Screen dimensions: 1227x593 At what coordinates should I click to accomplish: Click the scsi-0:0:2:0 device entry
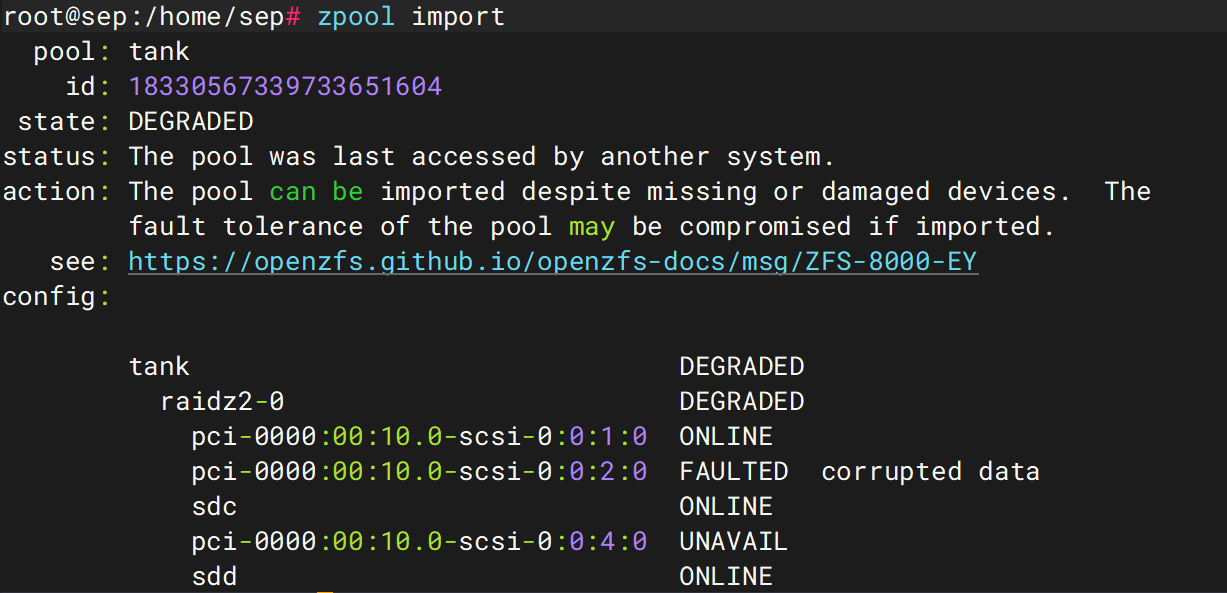click(x=419, y=472)
